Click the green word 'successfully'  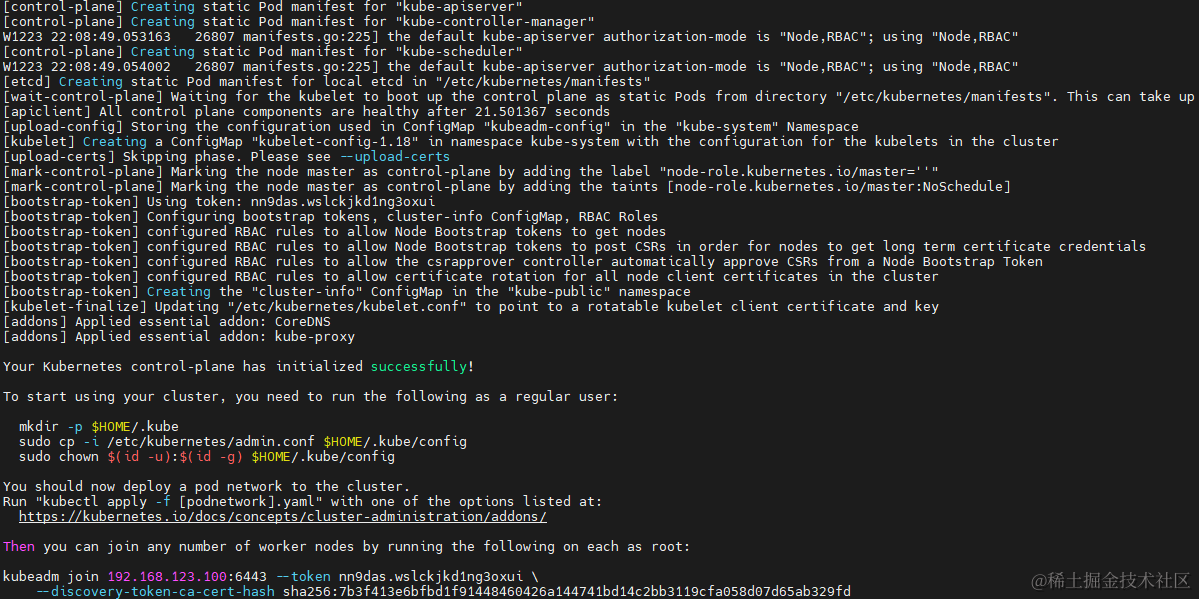coord(418,366)
